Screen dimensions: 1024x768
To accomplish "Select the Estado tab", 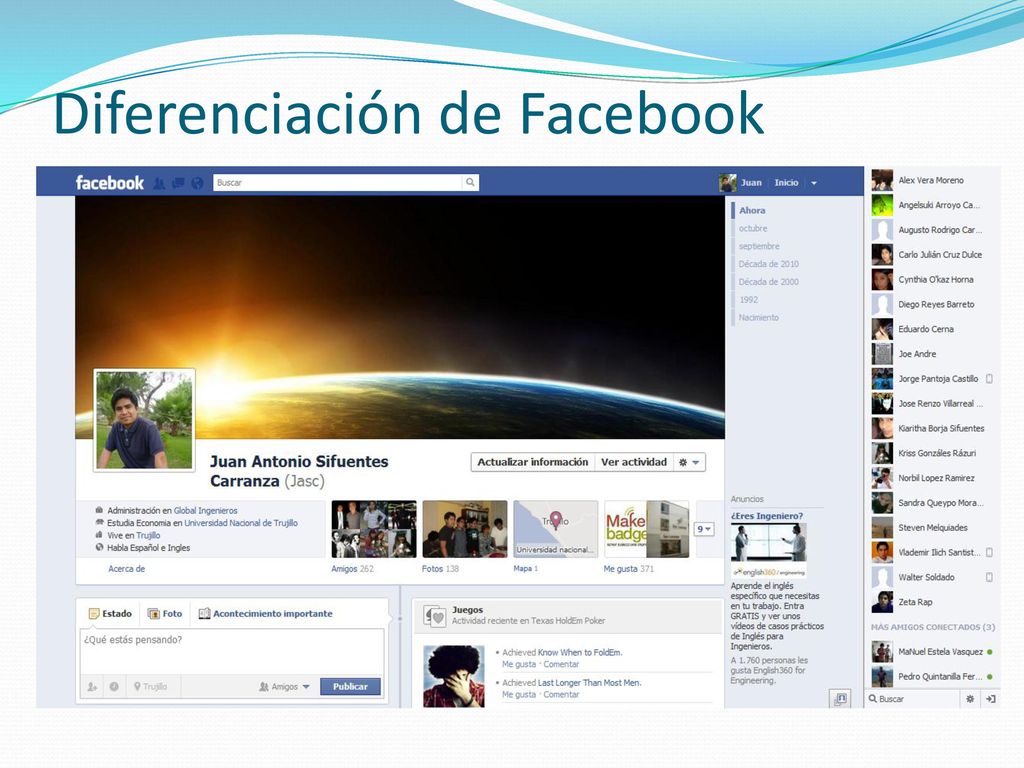I will coord(110,614).
